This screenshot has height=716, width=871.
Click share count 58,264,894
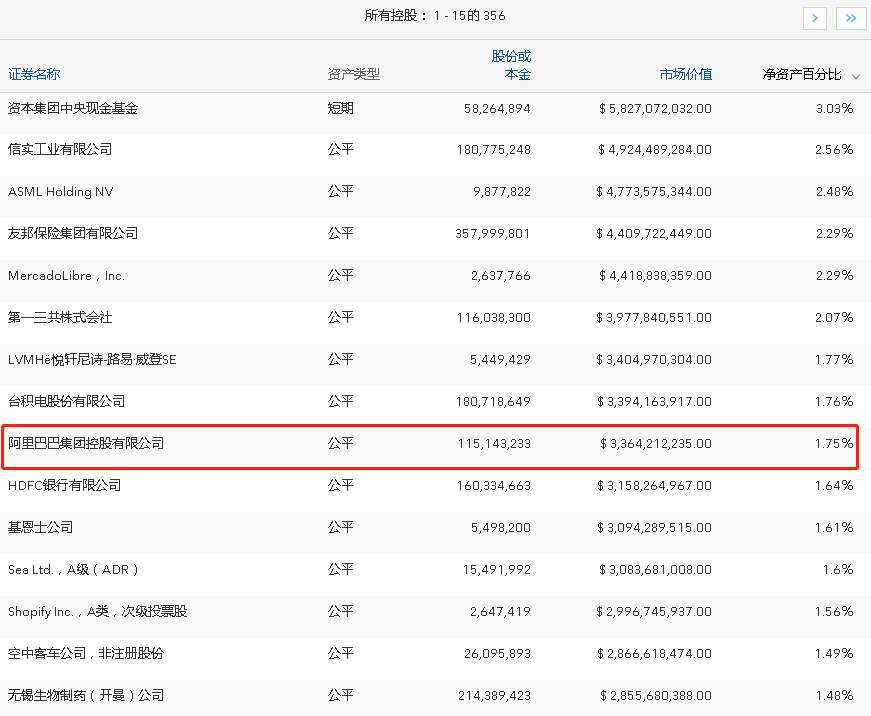[x=497, y=108]
